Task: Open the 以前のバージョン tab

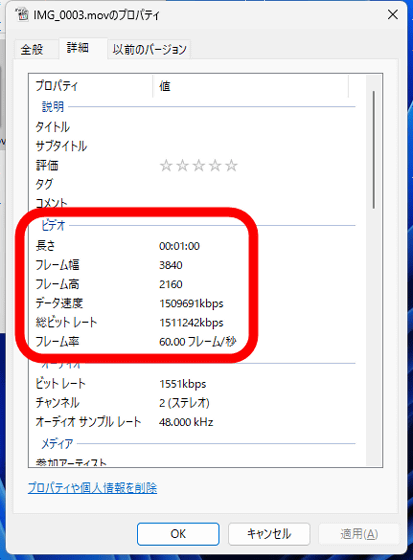Action: [150, 49]
